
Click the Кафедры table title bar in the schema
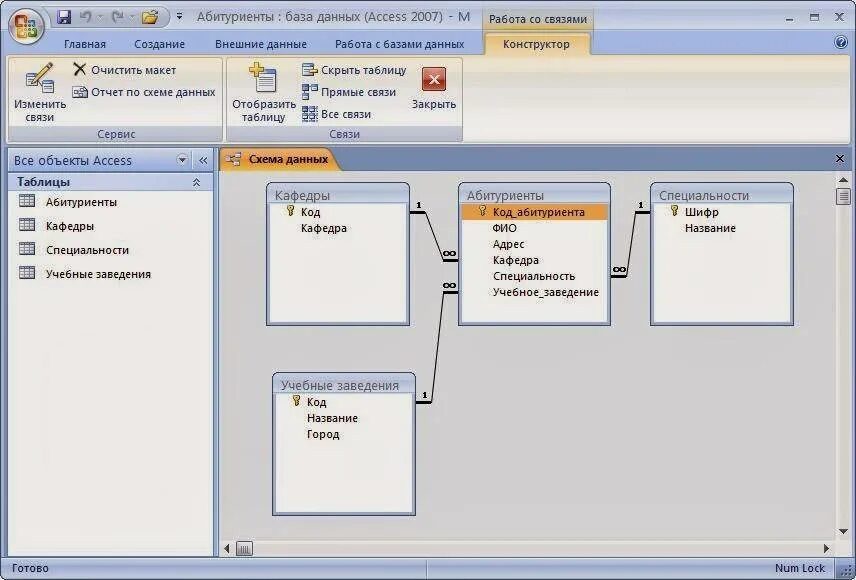click(338, 195)
